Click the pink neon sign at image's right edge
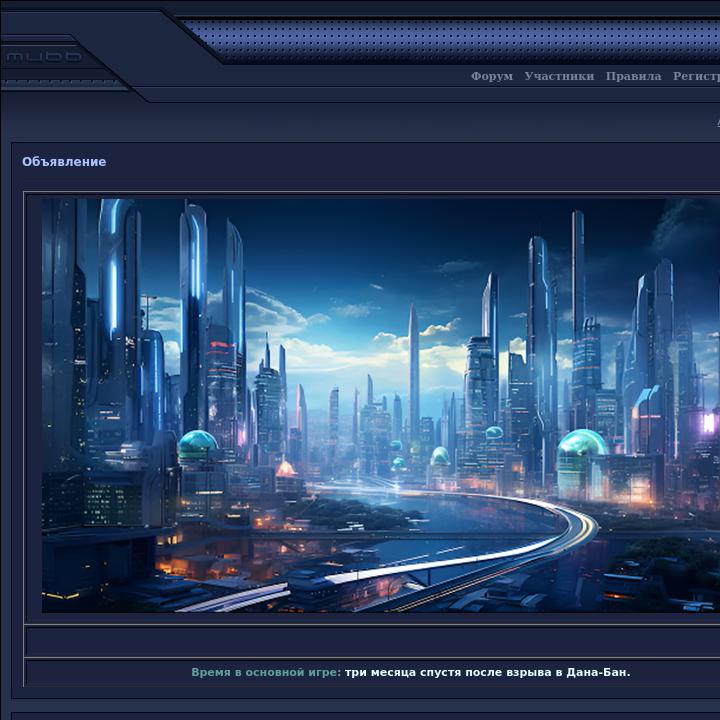Screen dimensions: 720x720 coord(709,422)
